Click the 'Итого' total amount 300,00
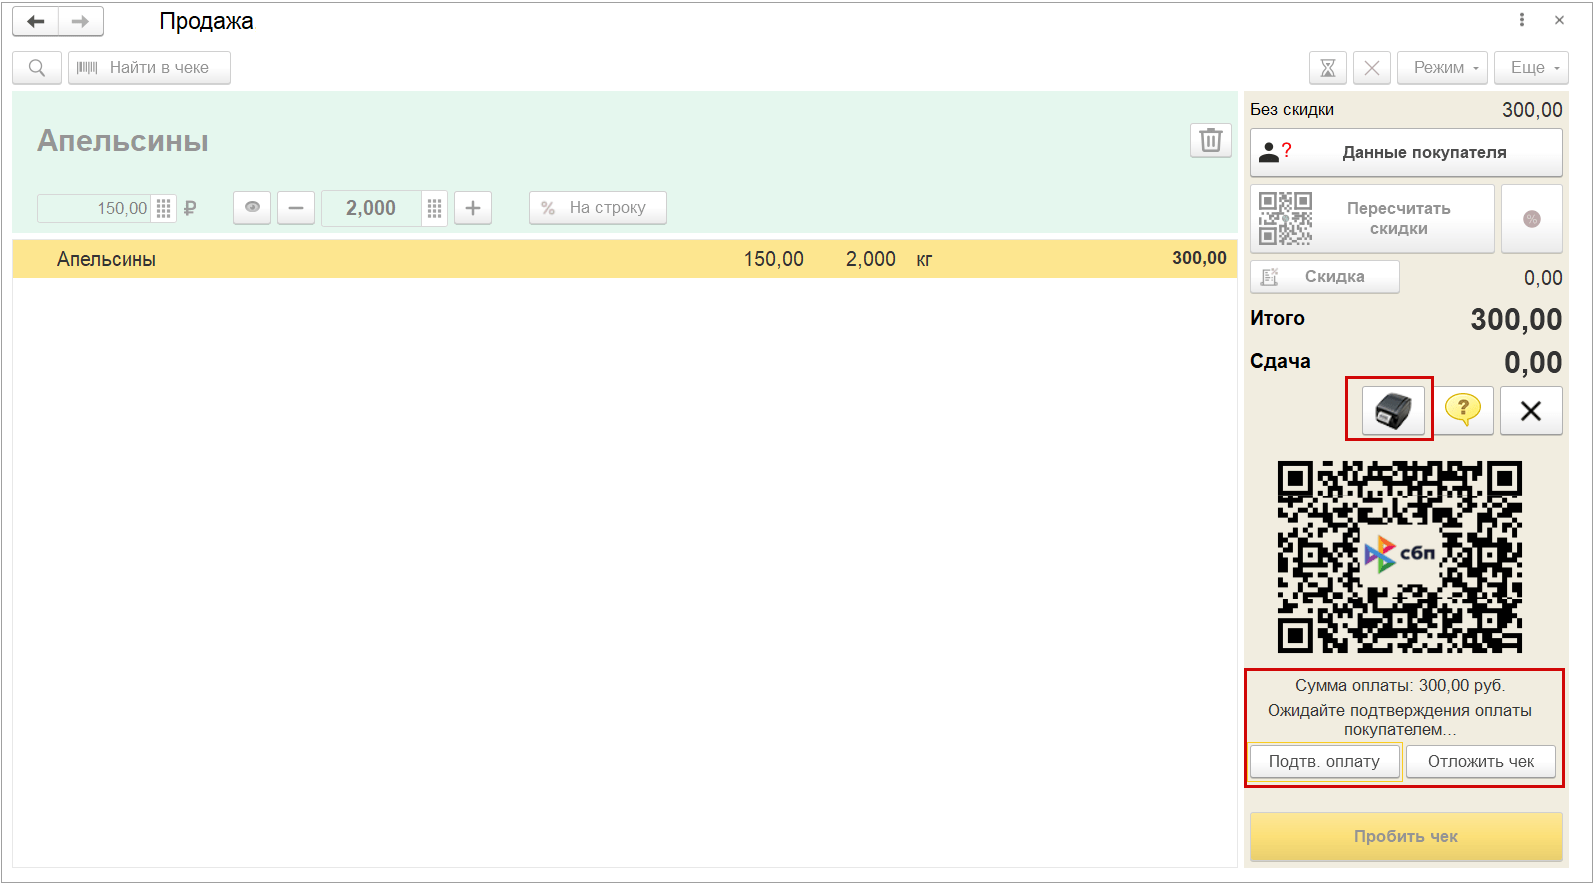The width and height of the screenshot is (1593, 883). (1516, 320)
